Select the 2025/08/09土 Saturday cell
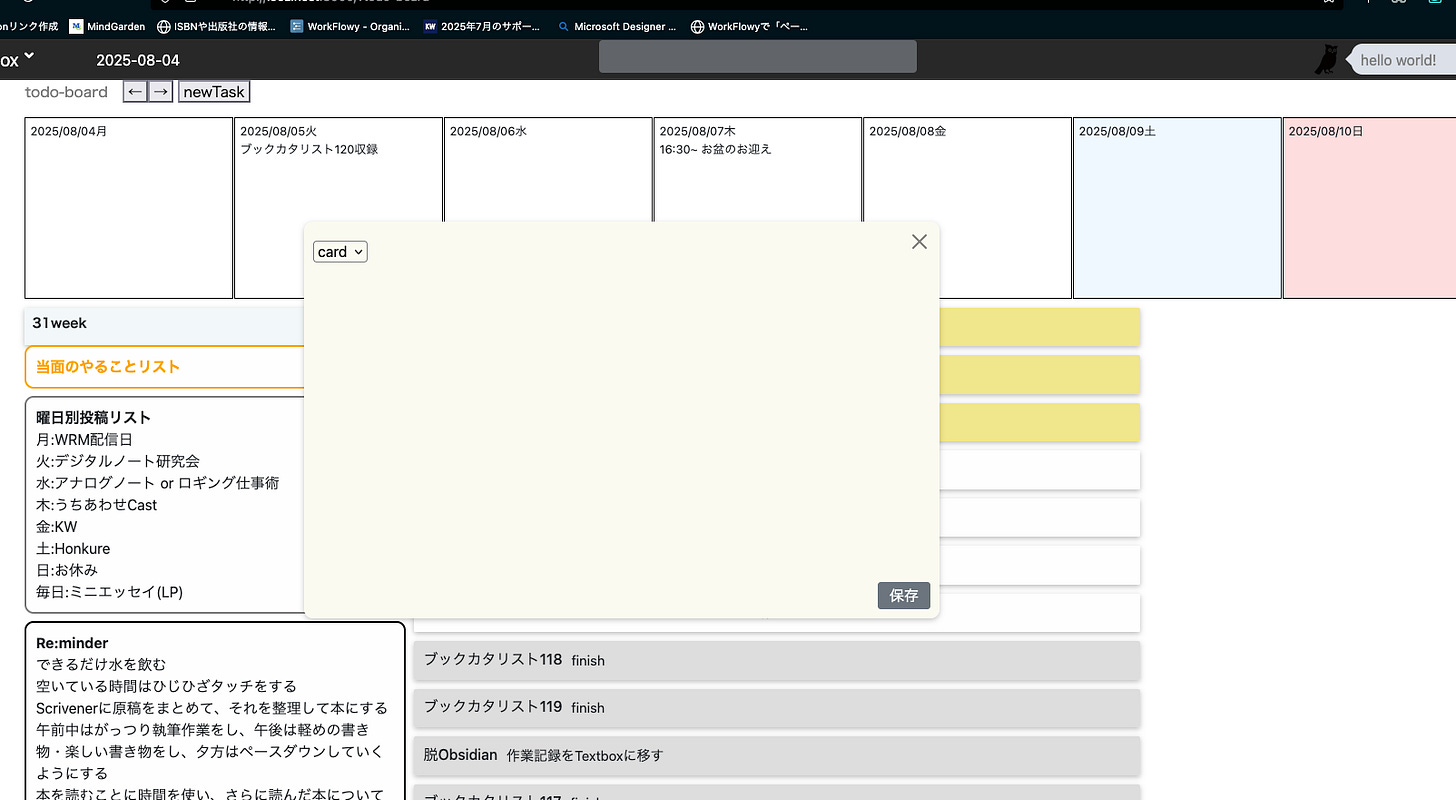The height and width of the screenshot is (800, 1456). (1177, 208)
